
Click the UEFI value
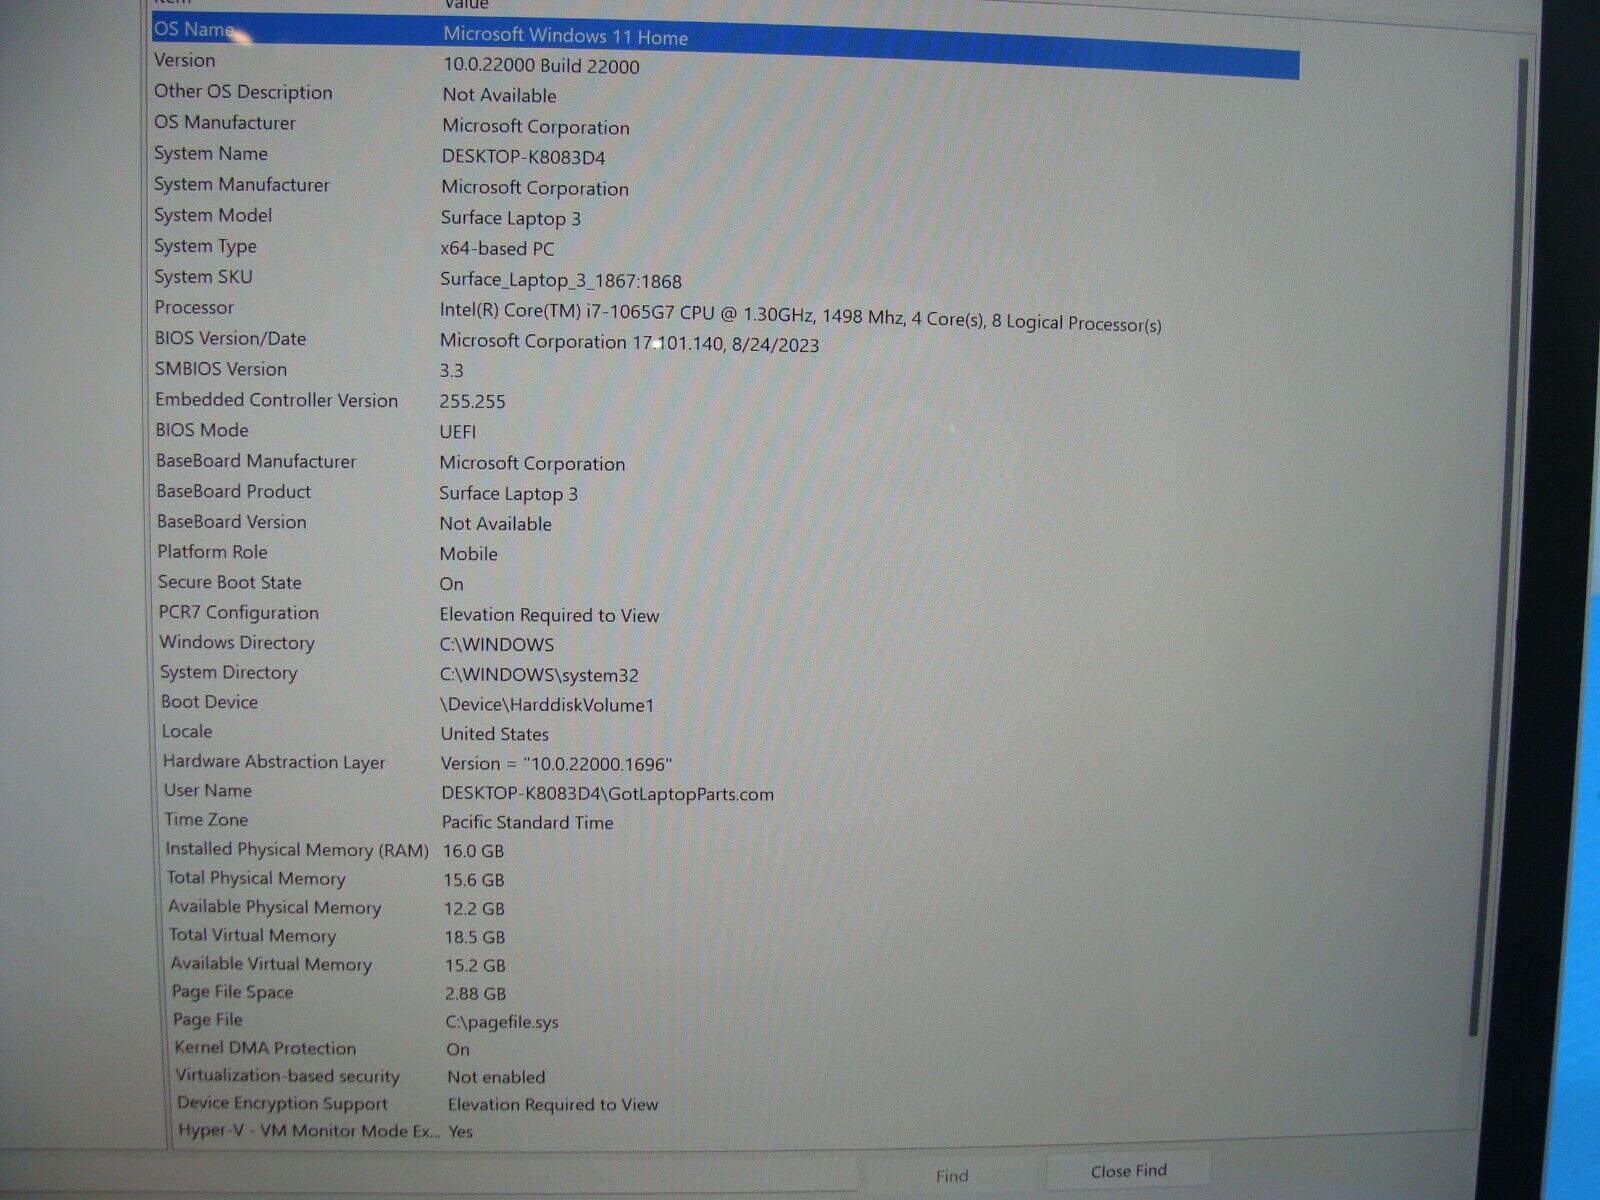458,432
